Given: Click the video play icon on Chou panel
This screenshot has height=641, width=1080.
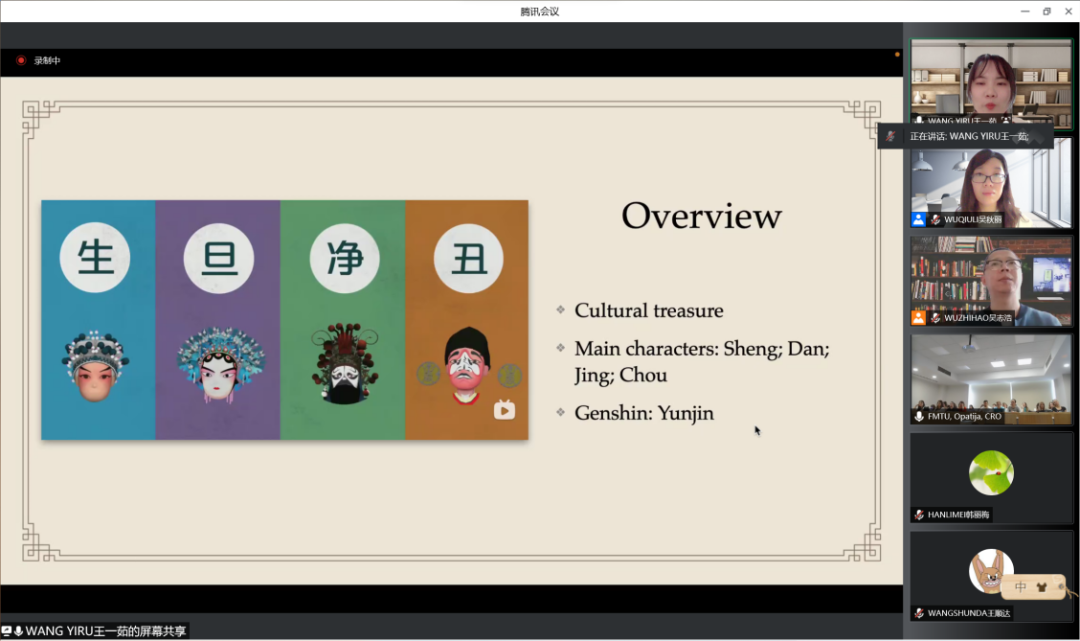Looking at the screenshot, I should [504, 409].
